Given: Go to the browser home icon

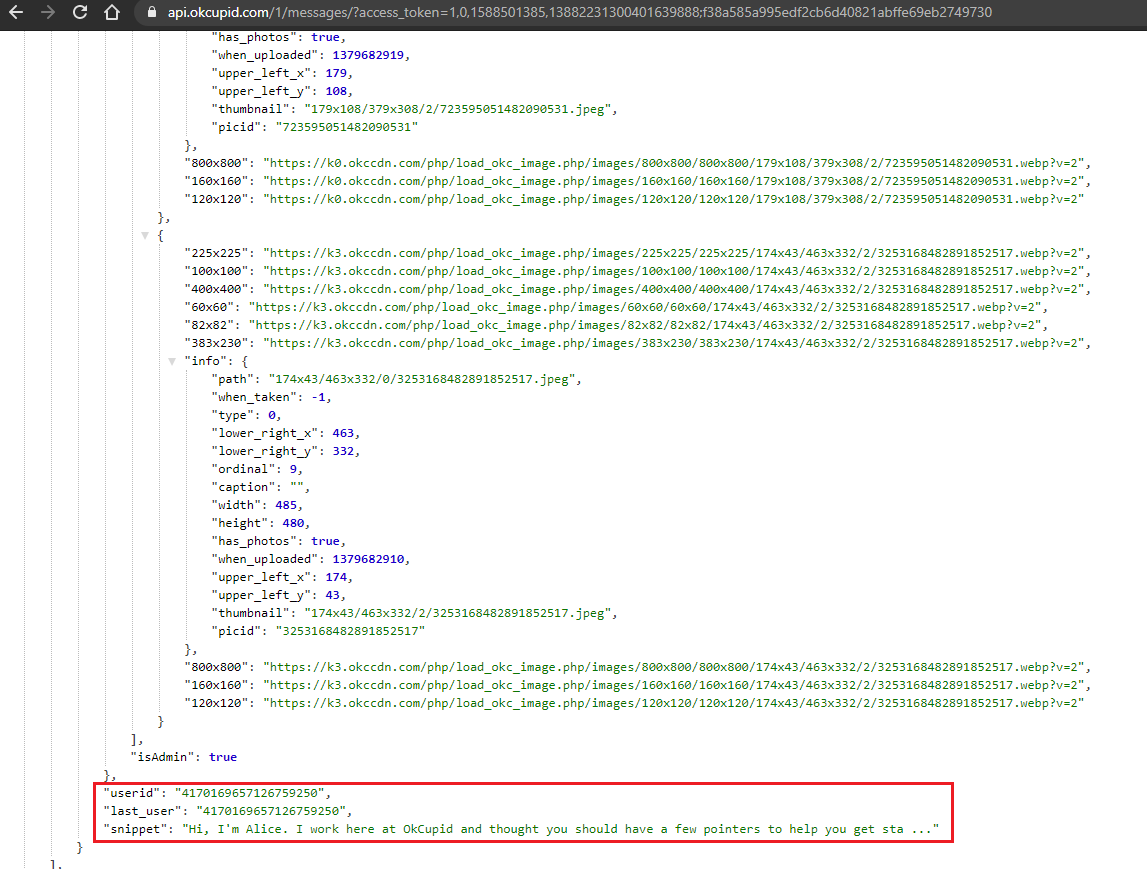Looking at the screenshot, I should tap(112, 12).
